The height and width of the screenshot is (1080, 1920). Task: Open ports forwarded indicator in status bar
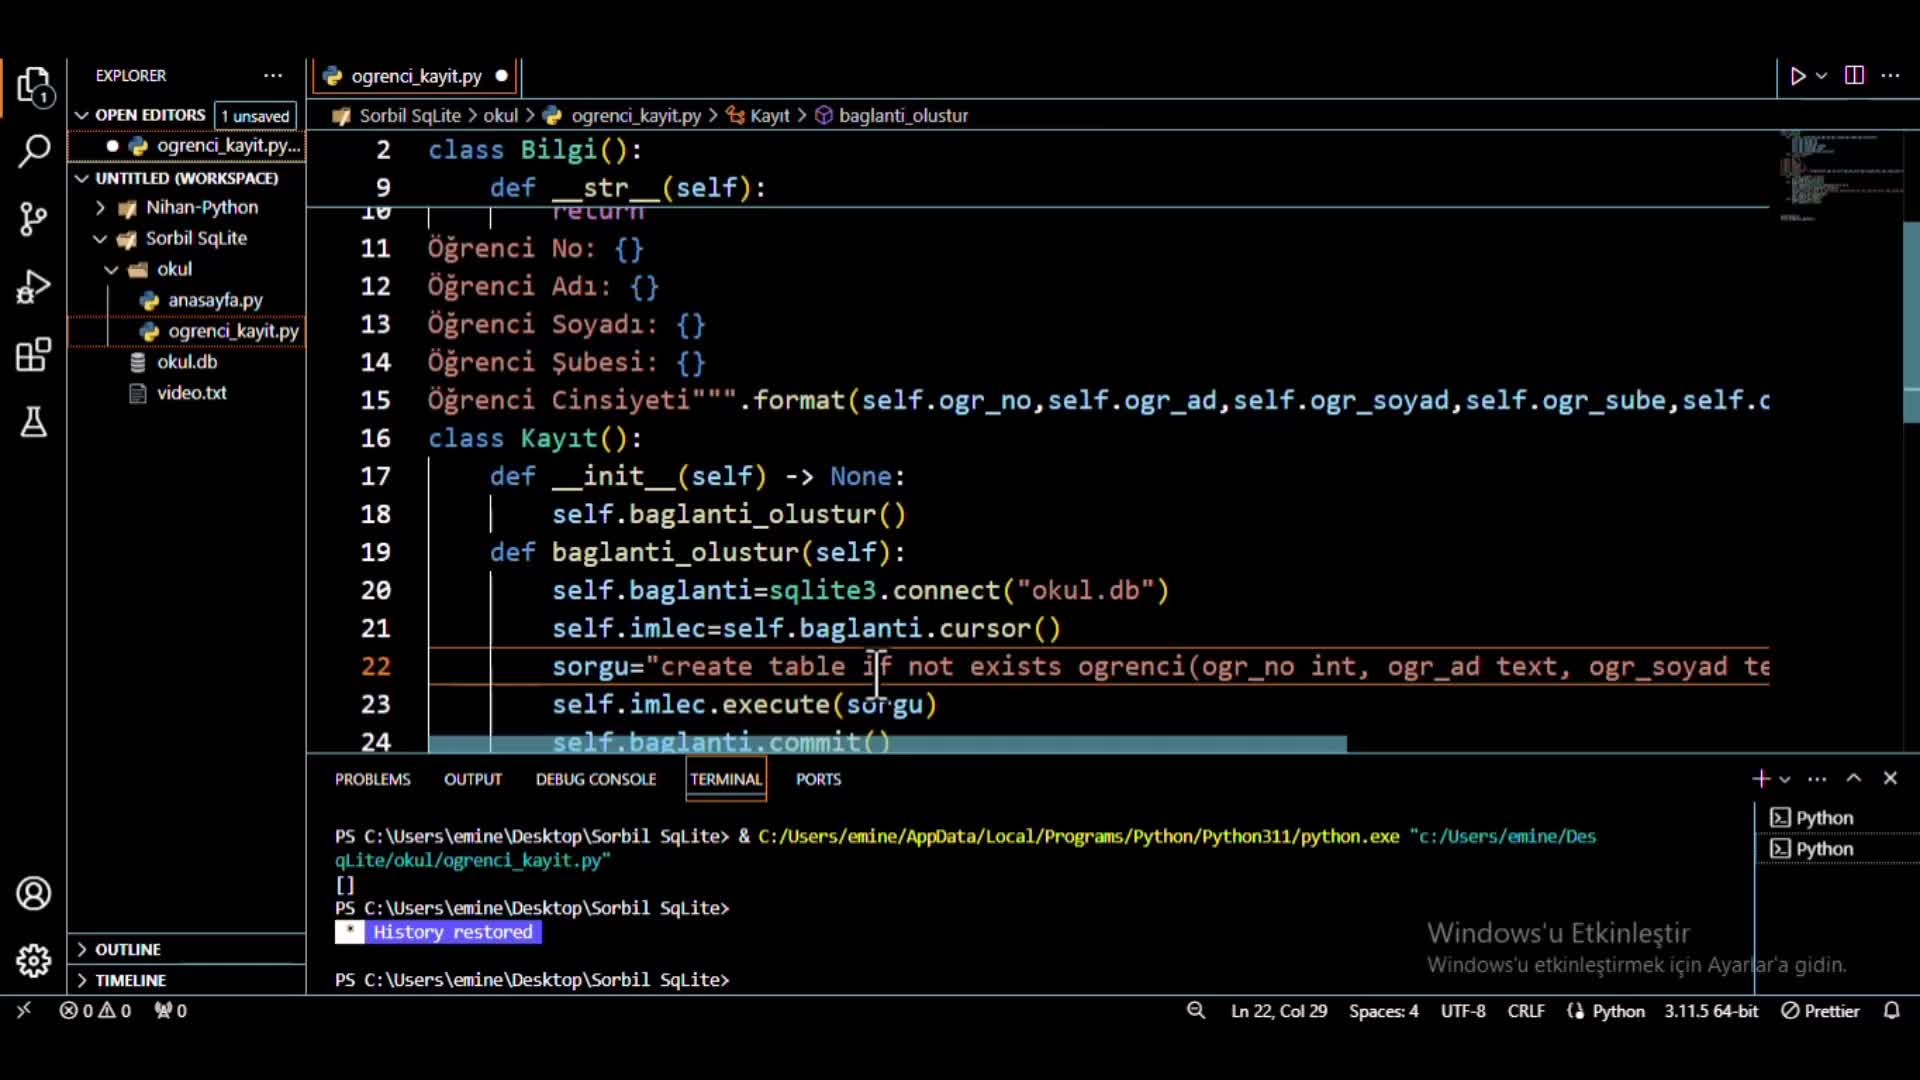[170, 1011]
